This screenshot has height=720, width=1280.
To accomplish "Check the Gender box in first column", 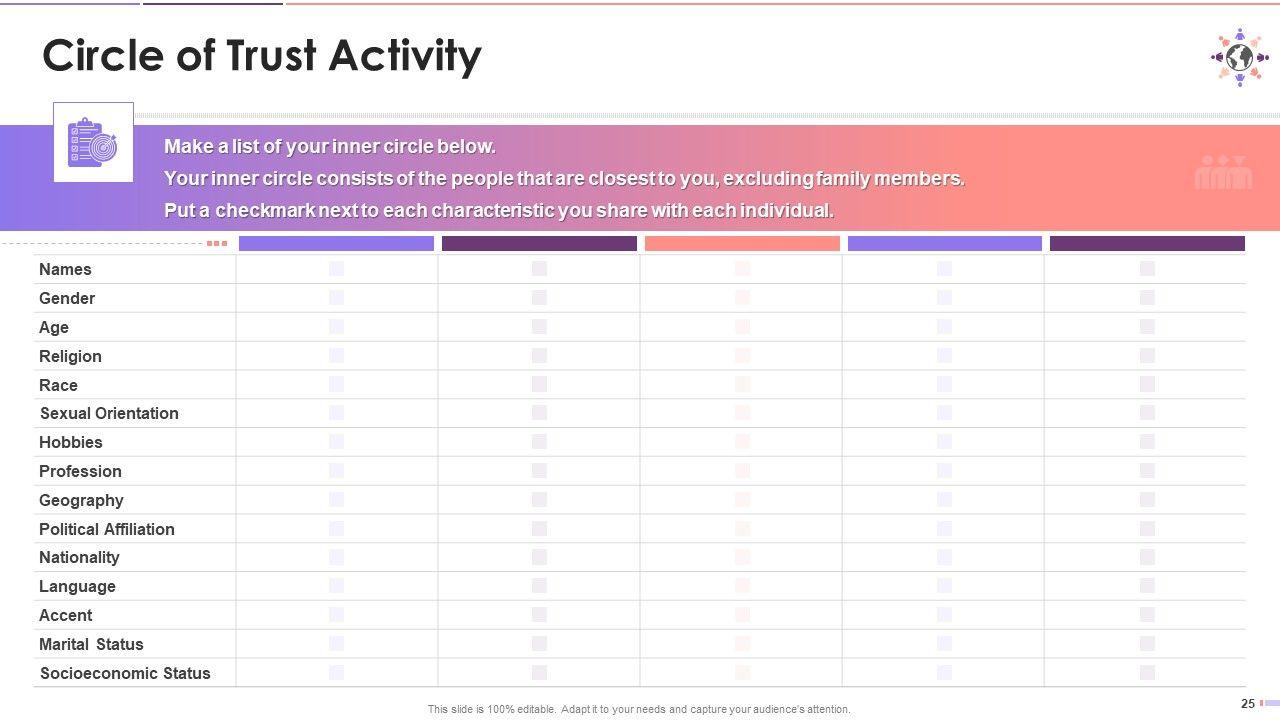I will click(x=336, y=298).
